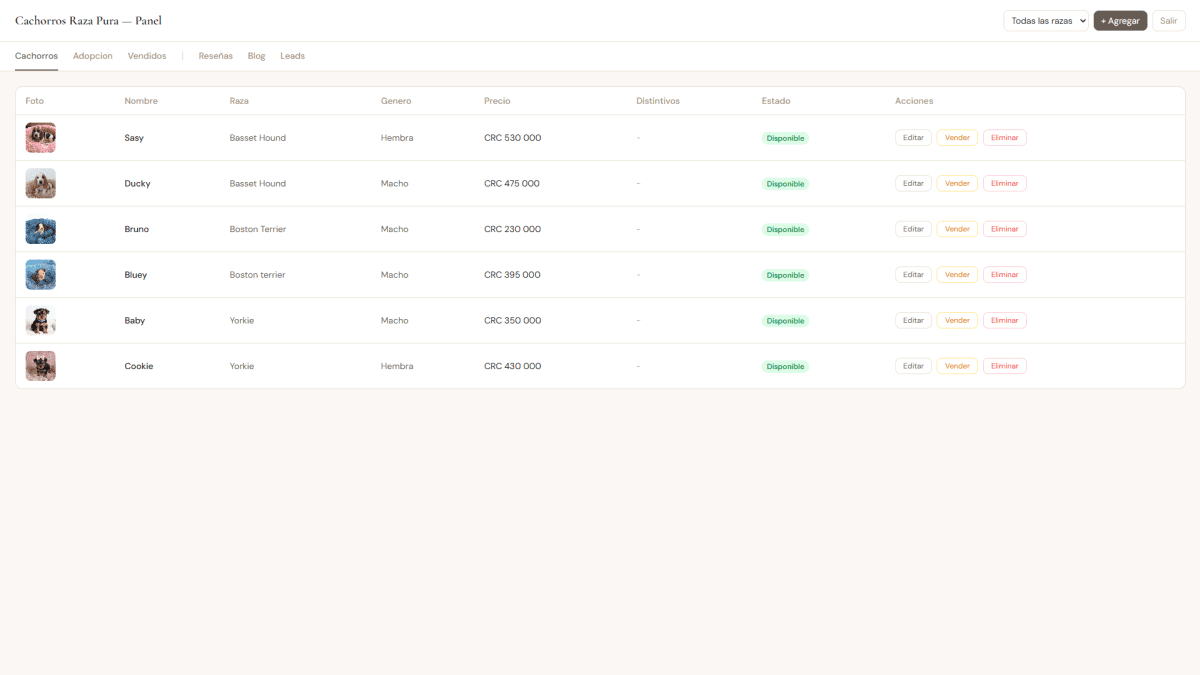1200x675 pixels.
Task: Click the price CRC 350 000
Action: click(x=513, y=320)
